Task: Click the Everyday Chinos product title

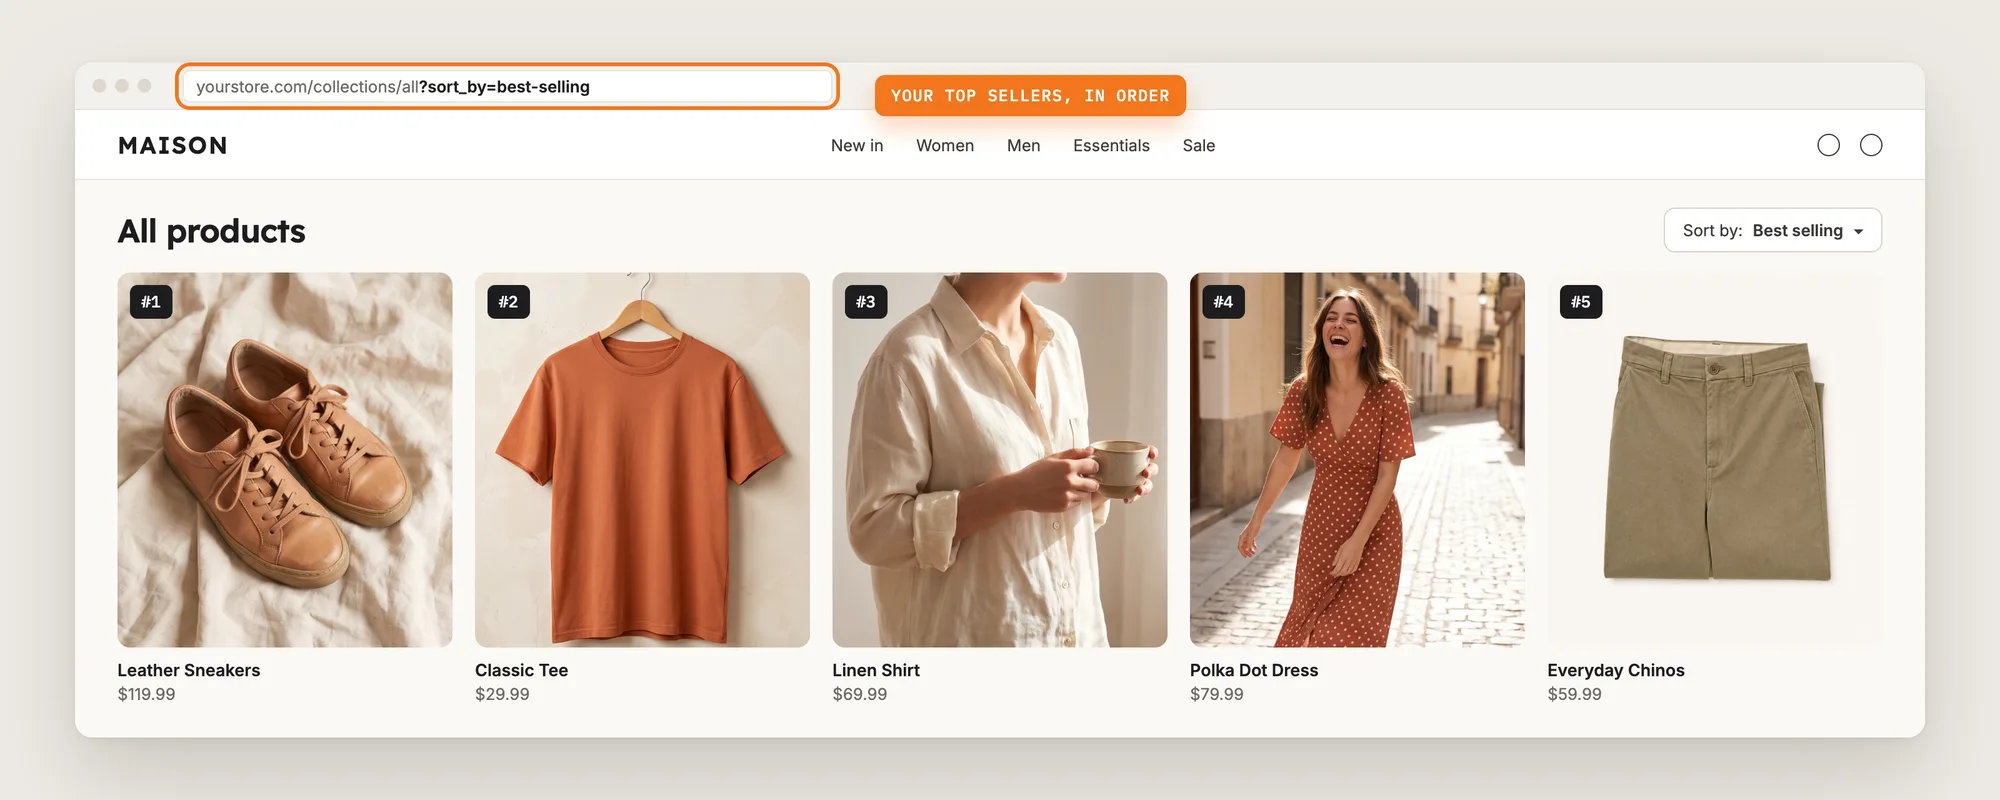Action: click(1616, 670)
